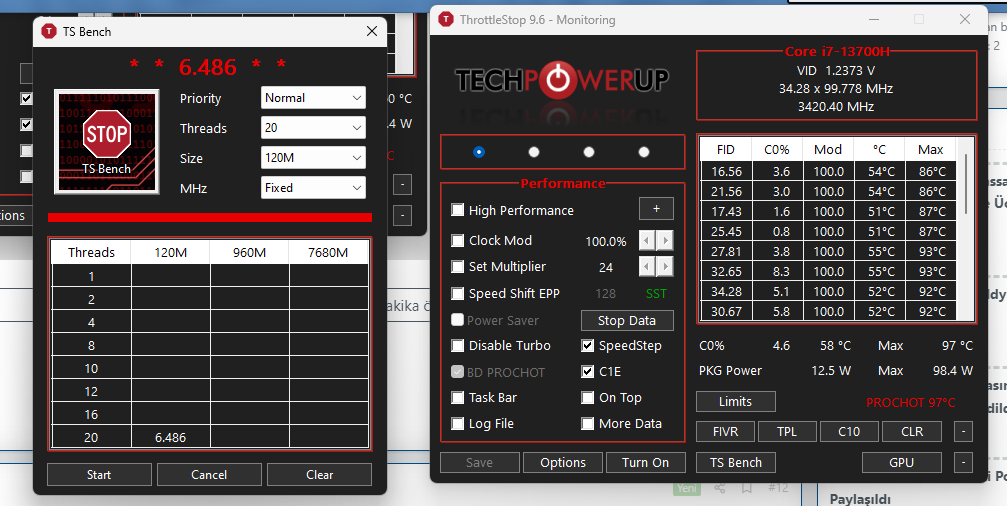Enable High Performance checkbox
The width and height of the screenshot is (1007, 506).
tap(457, 210)
